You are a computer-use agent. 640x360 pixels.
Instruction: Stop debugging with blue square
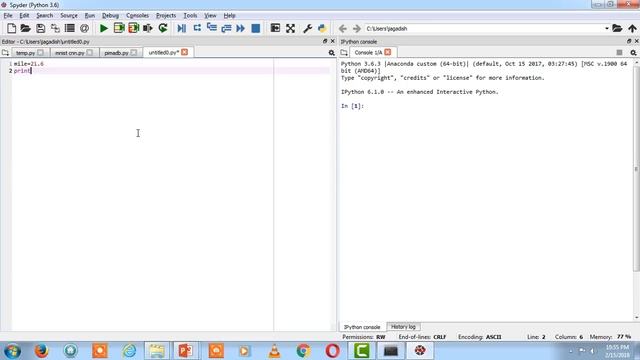256,28
